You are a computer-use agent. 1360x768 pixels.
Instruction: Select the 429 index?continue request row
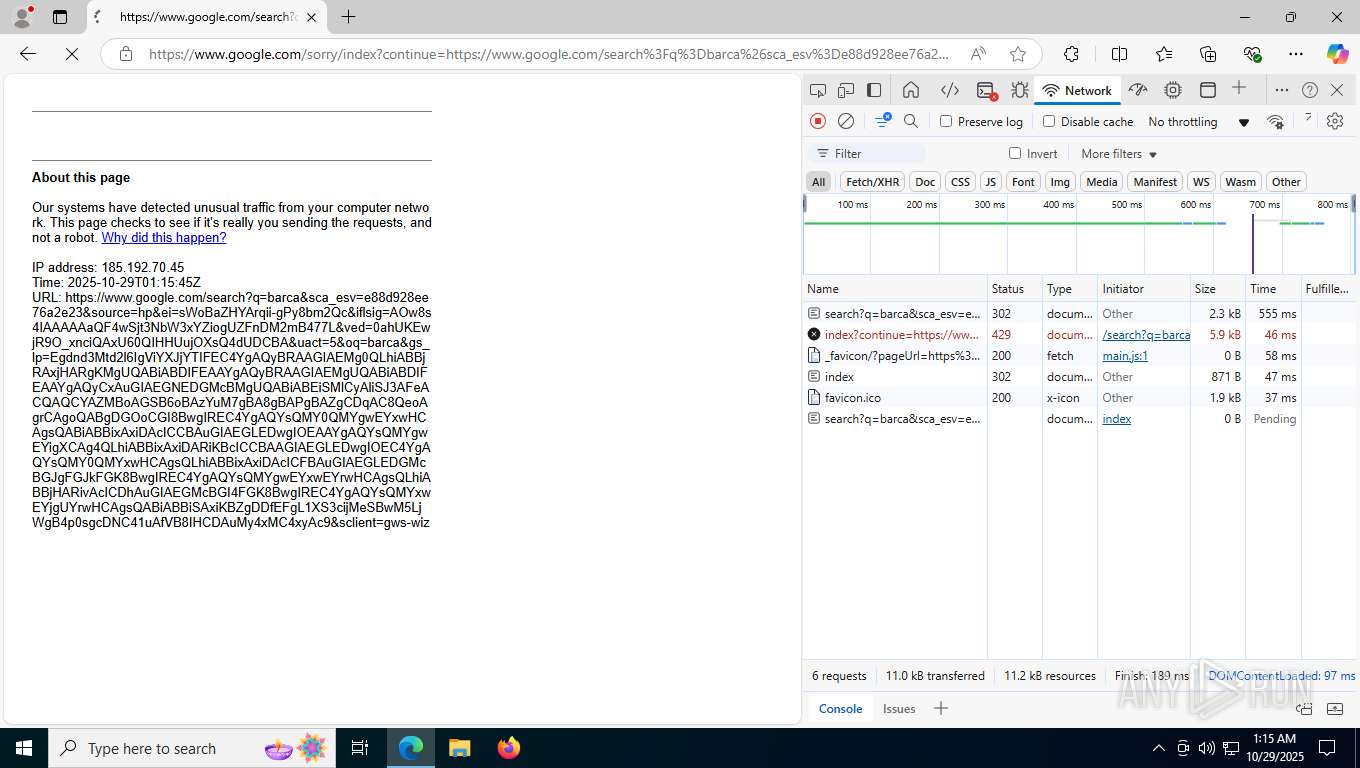coord(1079,335)
